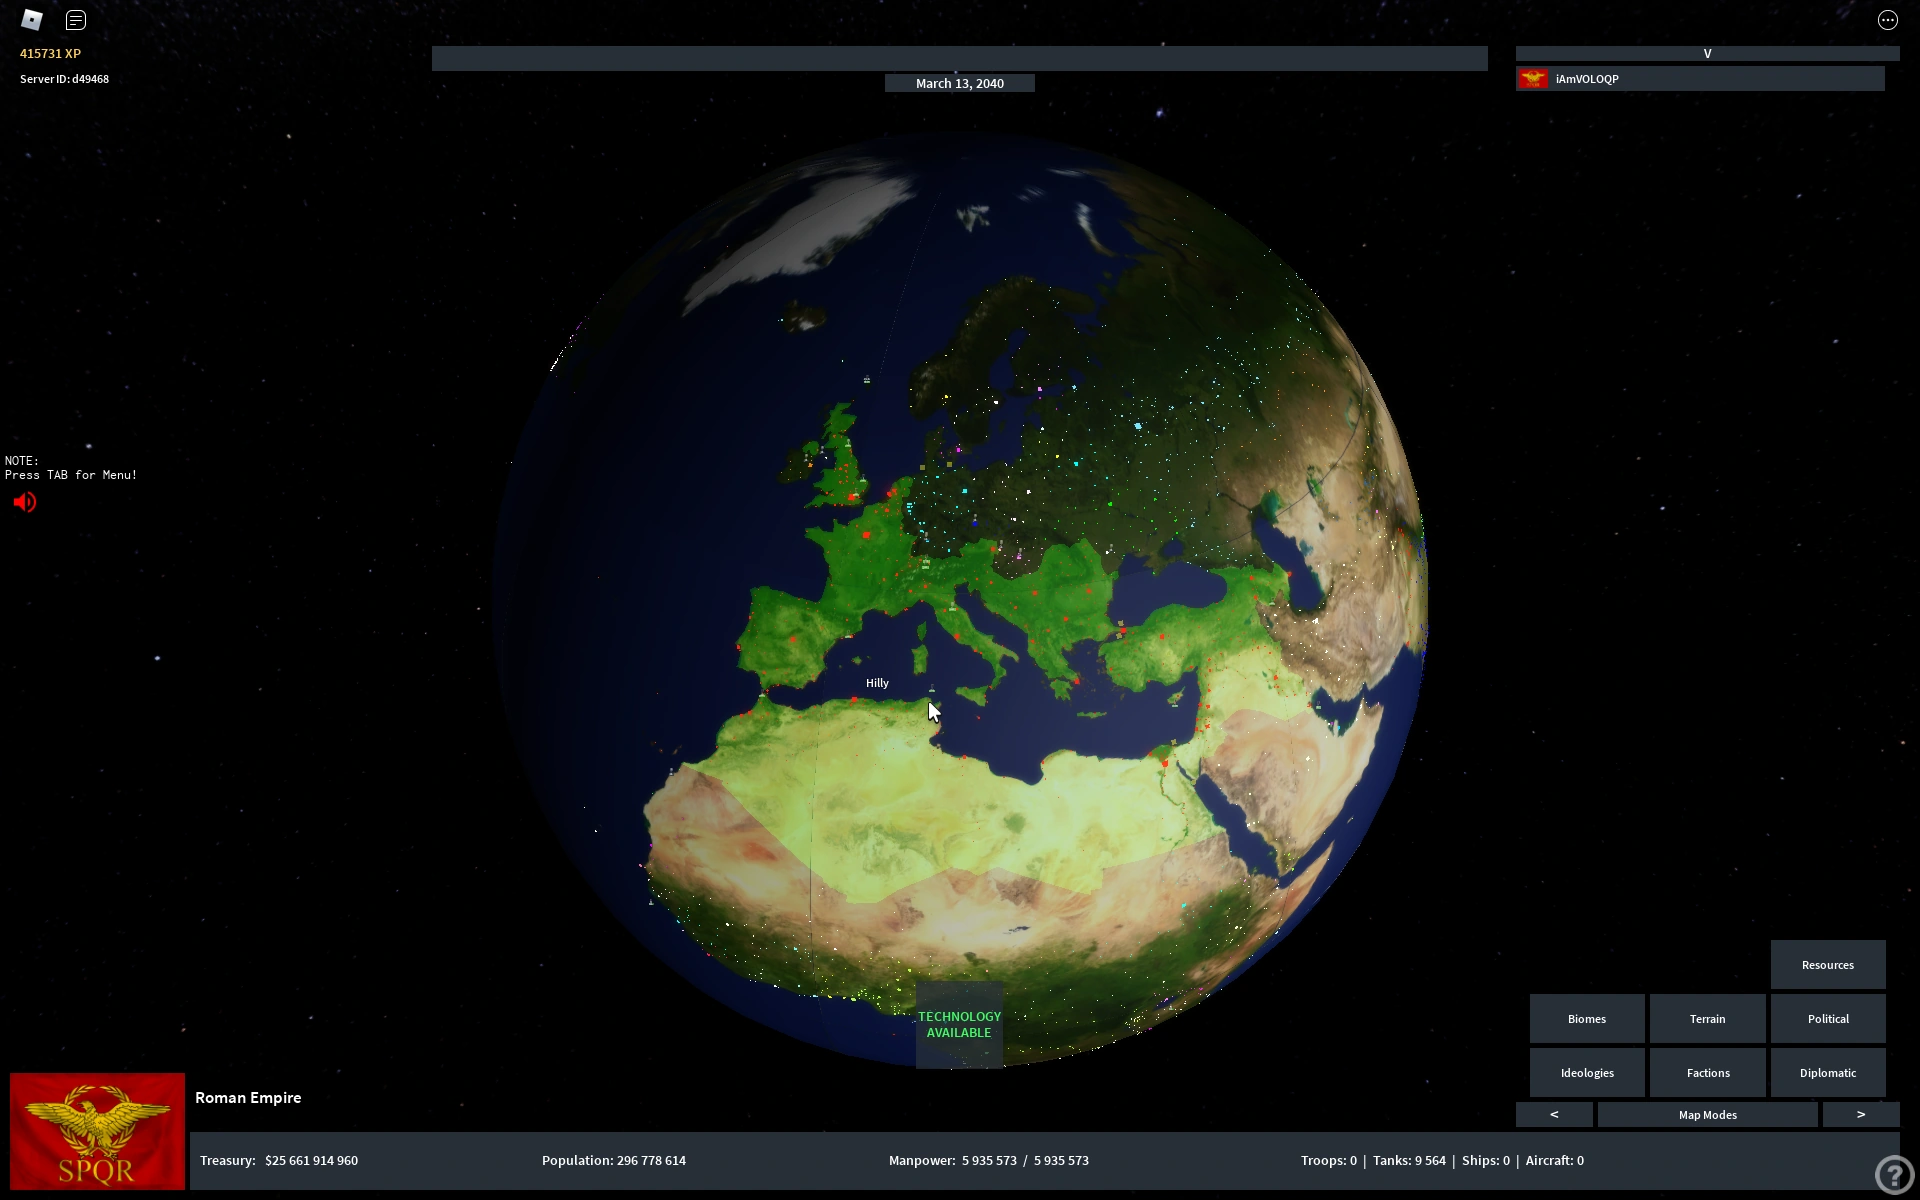This screenshot has height=1200, width=1920.
Task: Click the small flag next to iAmVOLOQP
Action: [1532, 79]
